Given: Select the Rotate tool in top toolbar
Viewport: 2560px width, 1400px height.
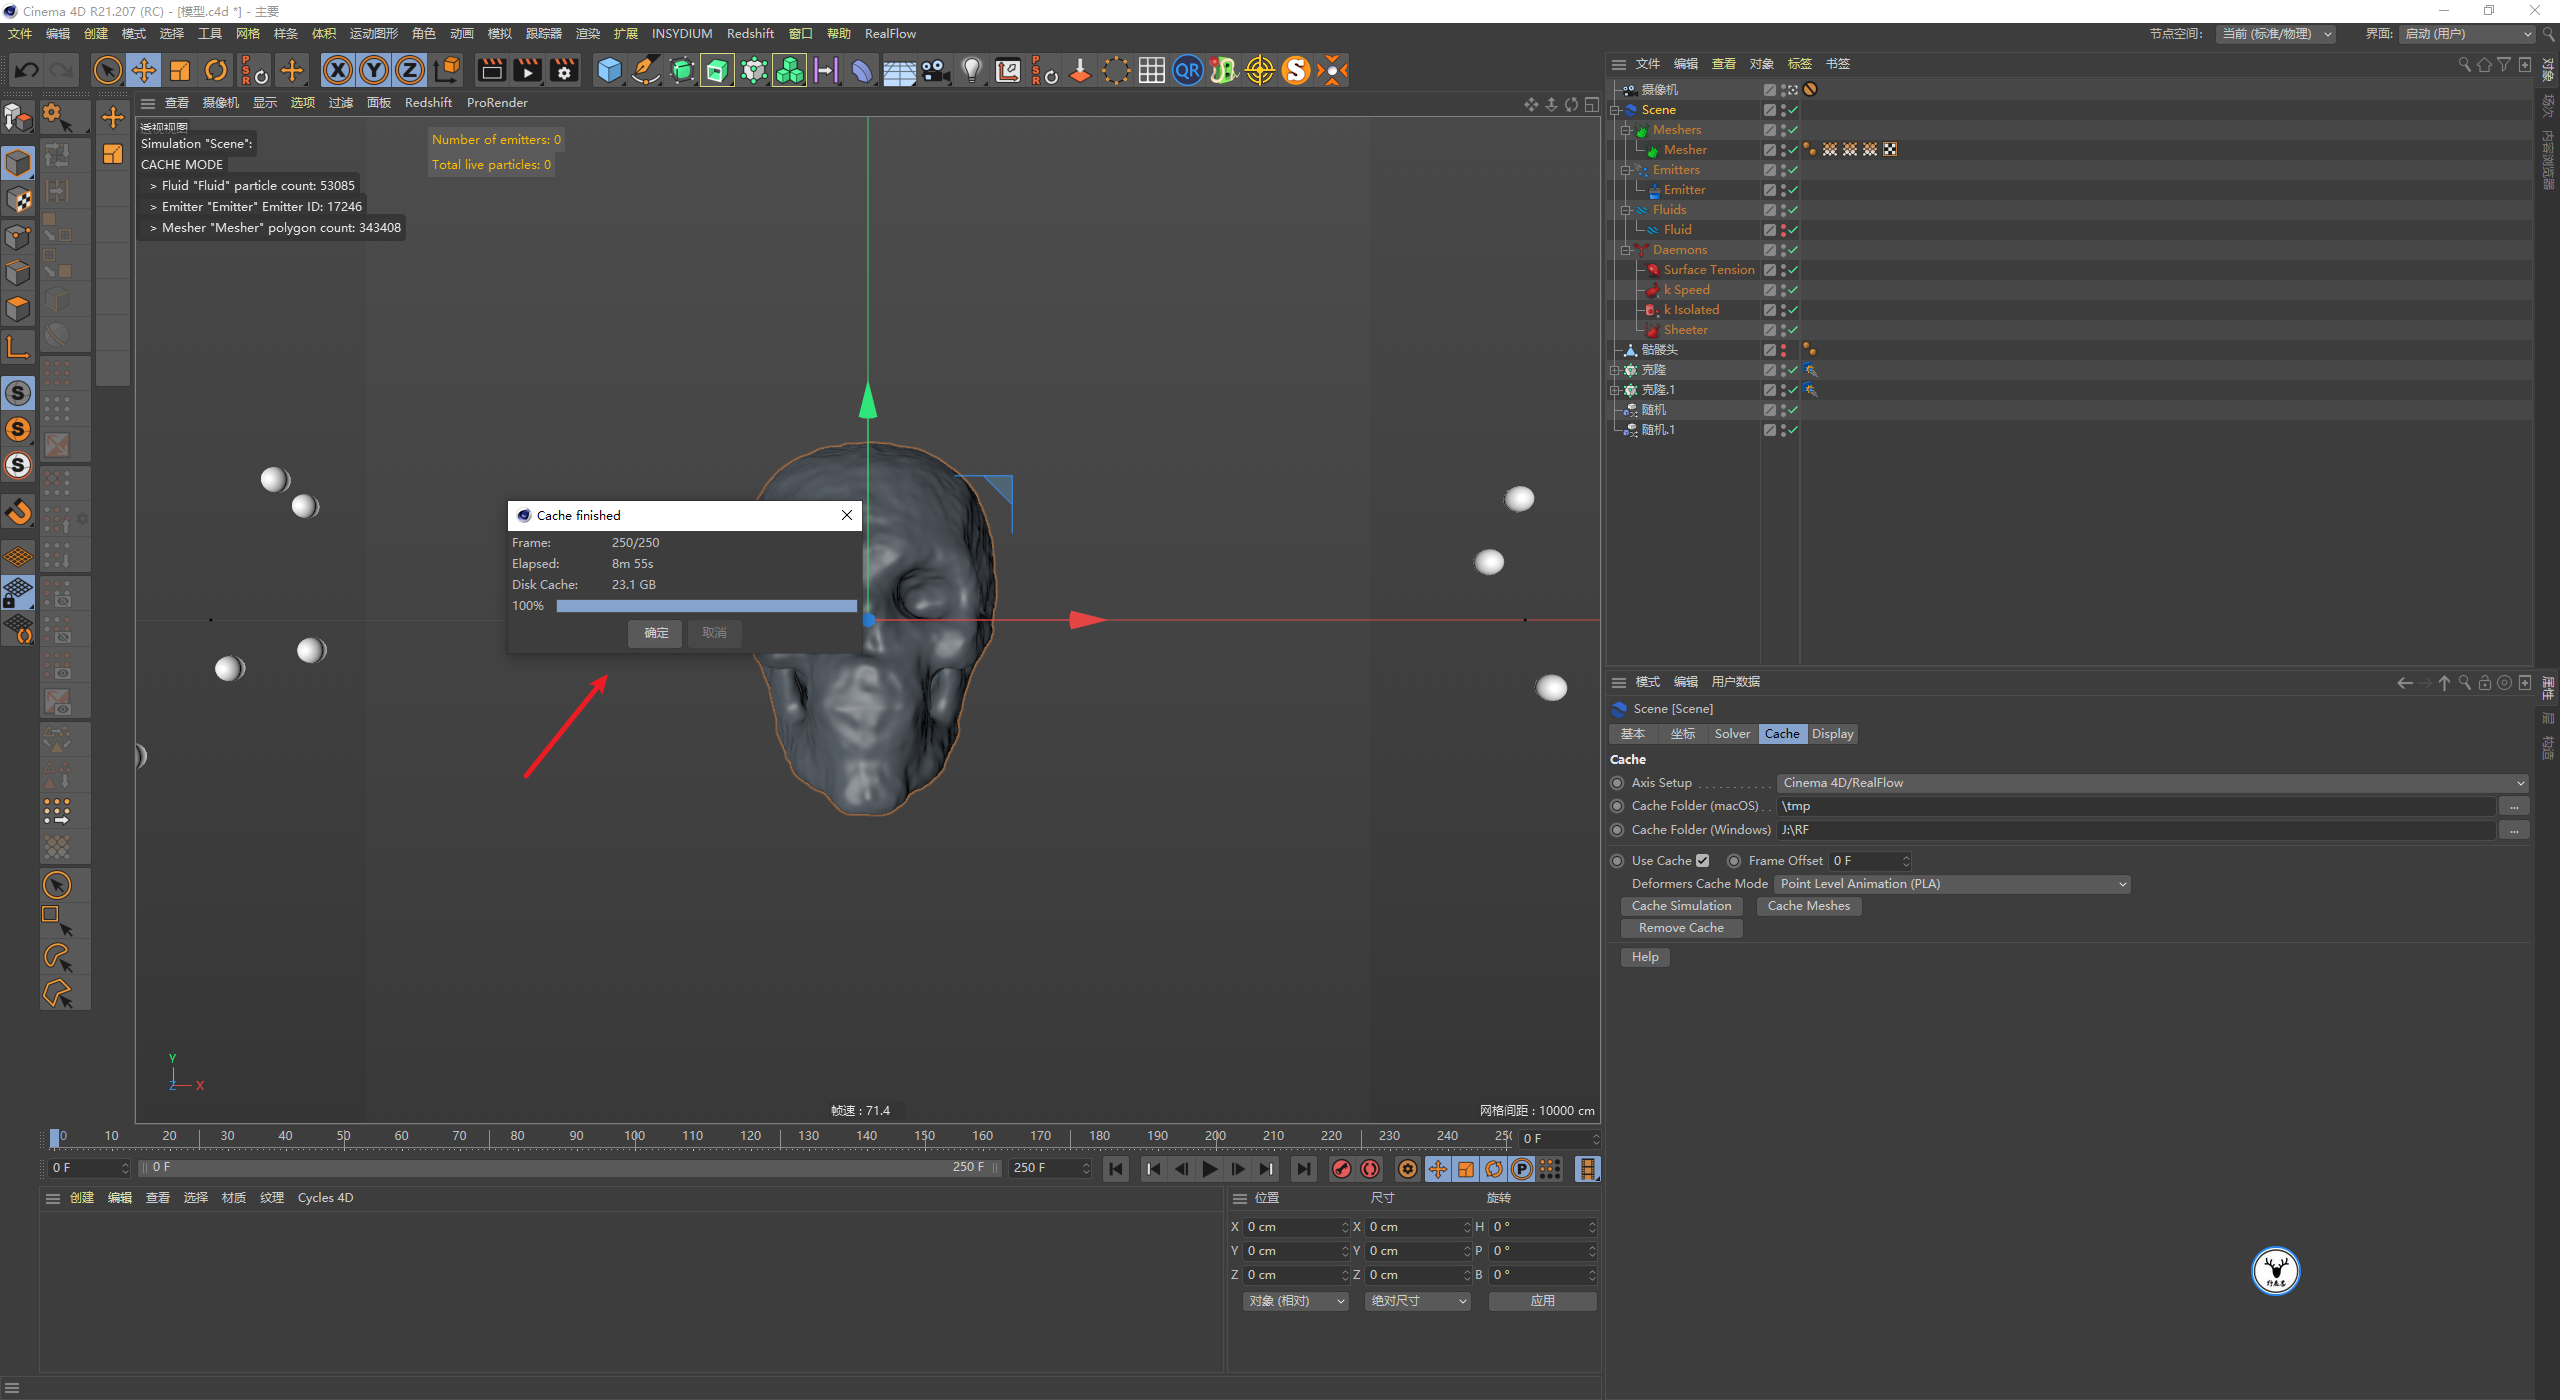Looking at the screenshot, I should (x=216, y=70).
